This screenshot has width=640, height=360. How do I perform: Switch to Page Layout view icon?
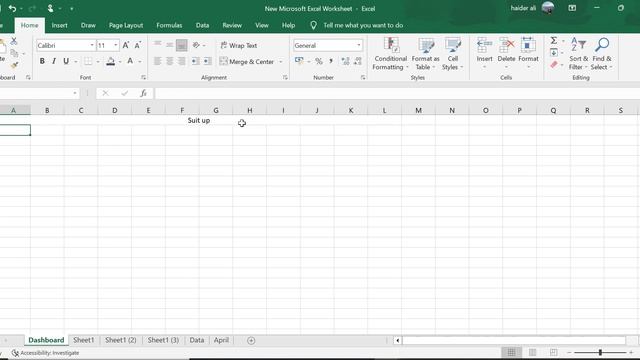[532, 352]
